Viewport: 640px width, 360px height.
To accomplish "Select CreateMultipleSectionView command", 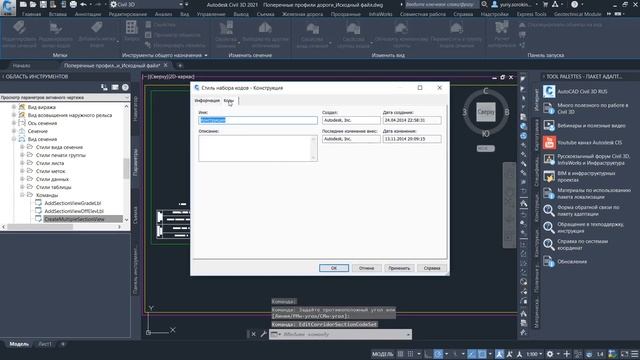I will pyautogui.click(x=74, y=219).
